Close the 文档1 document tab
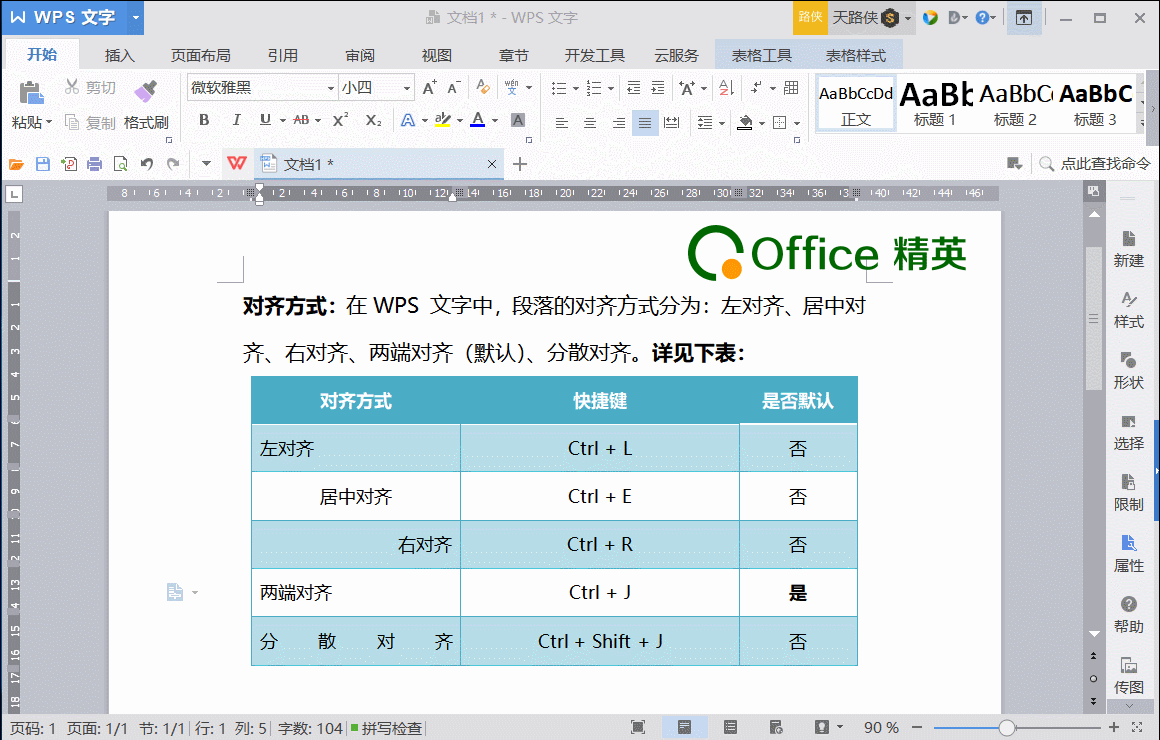 pos(492,164)
